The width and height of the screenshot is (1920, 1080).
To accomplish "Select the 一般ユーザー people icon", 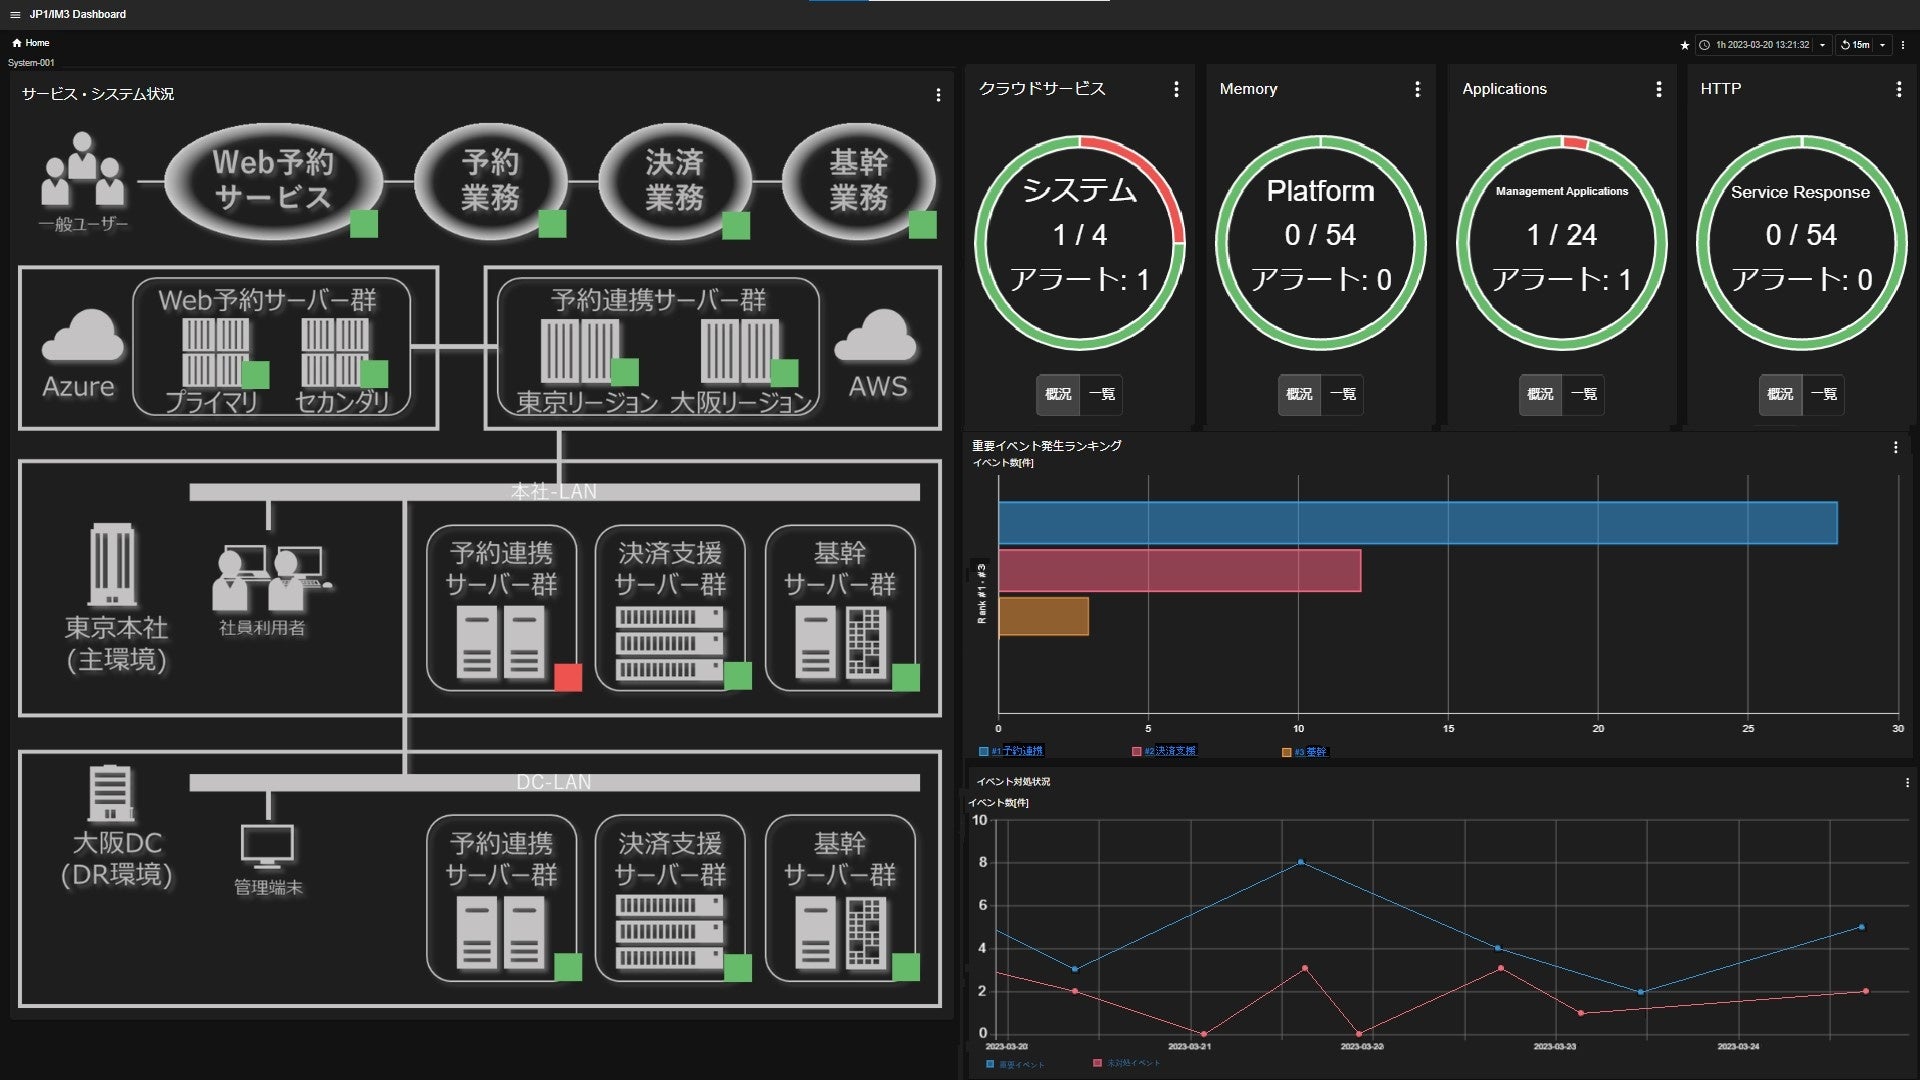I will tap(83, 170).
